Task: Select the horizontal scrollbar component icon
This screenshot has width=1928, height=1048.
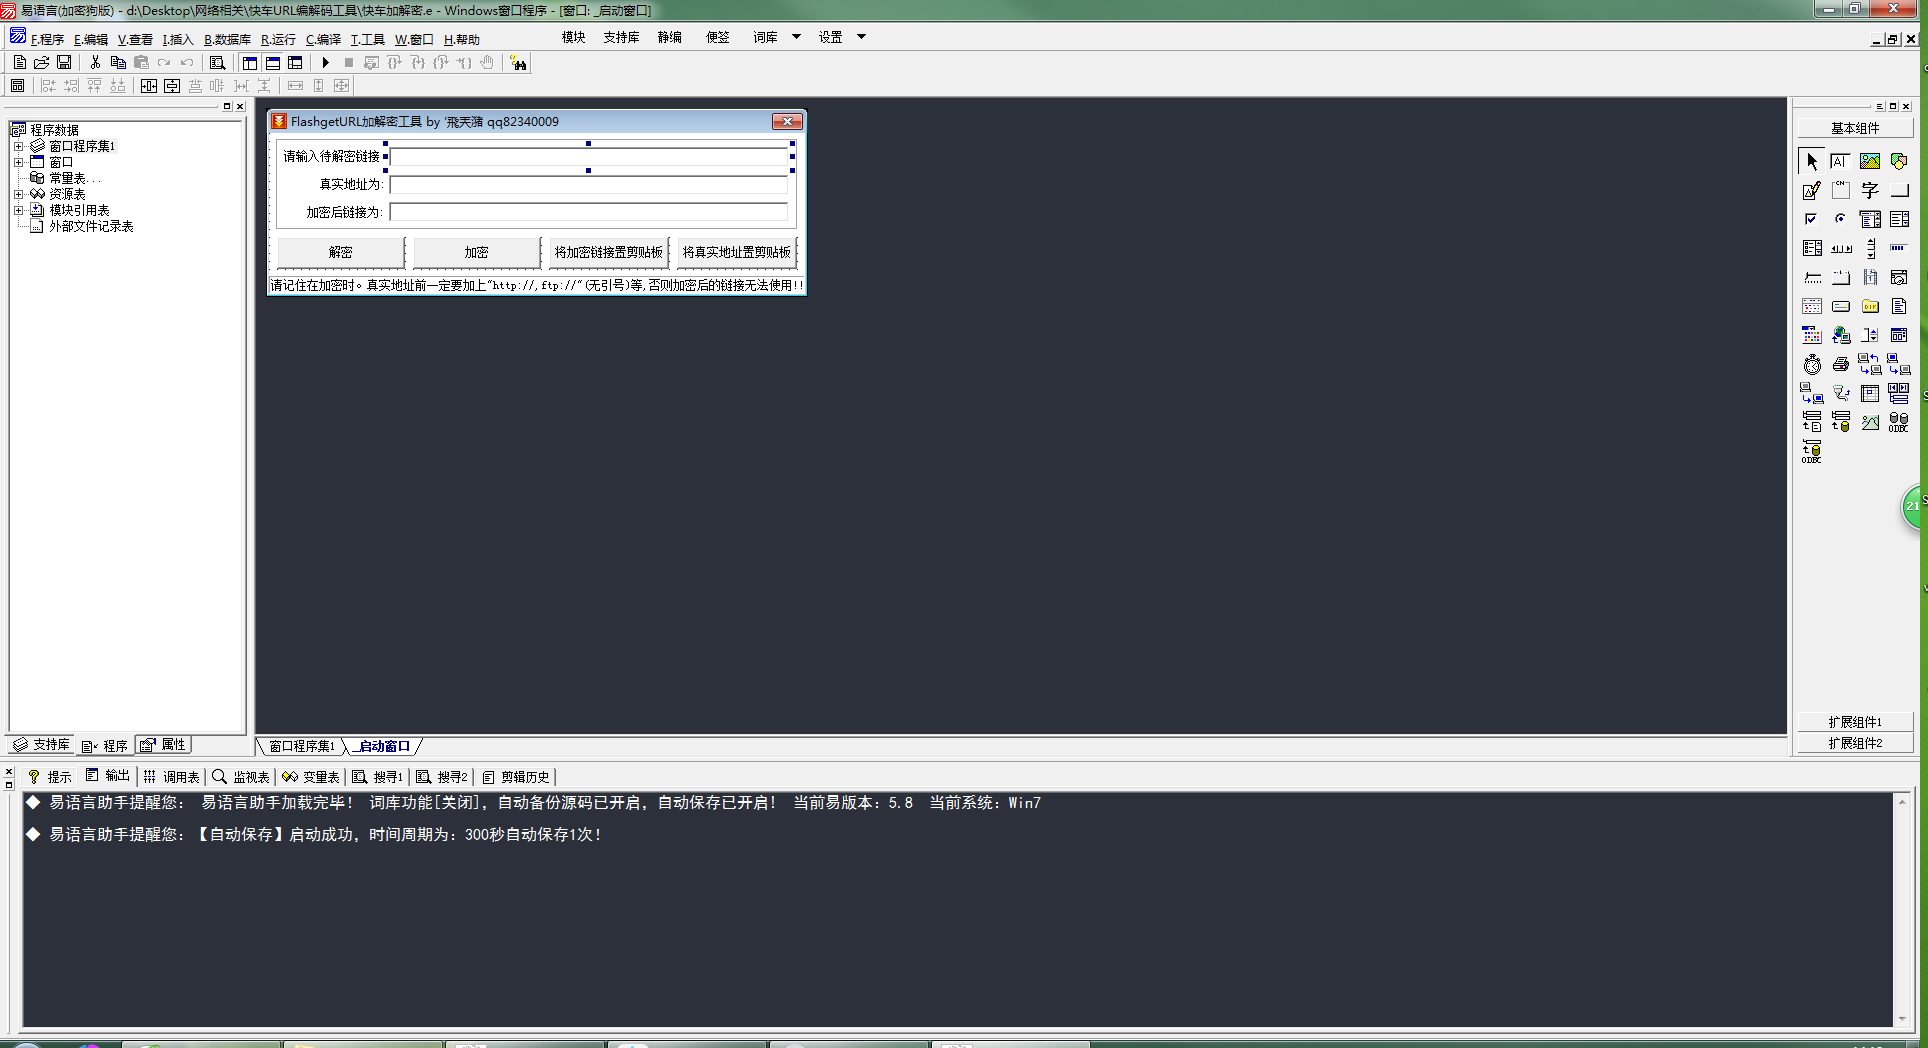Action: 1841,248
